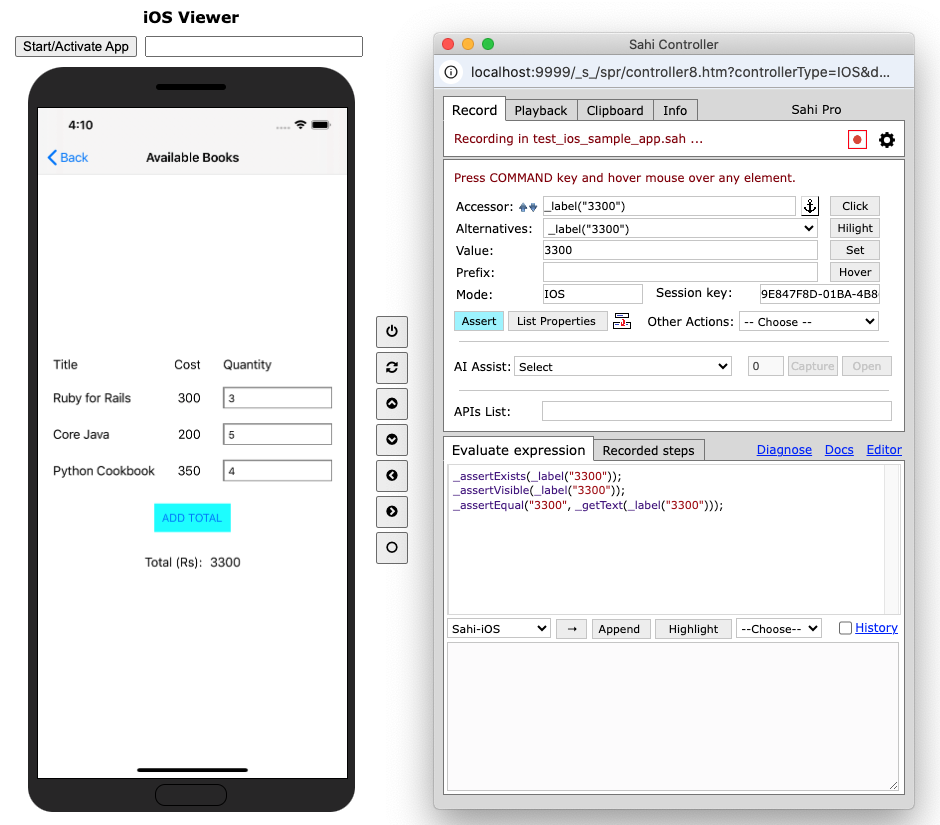Tap Back in the iOS navigation bar
This screenshot has width=940, height=825.
pos(68,157)
